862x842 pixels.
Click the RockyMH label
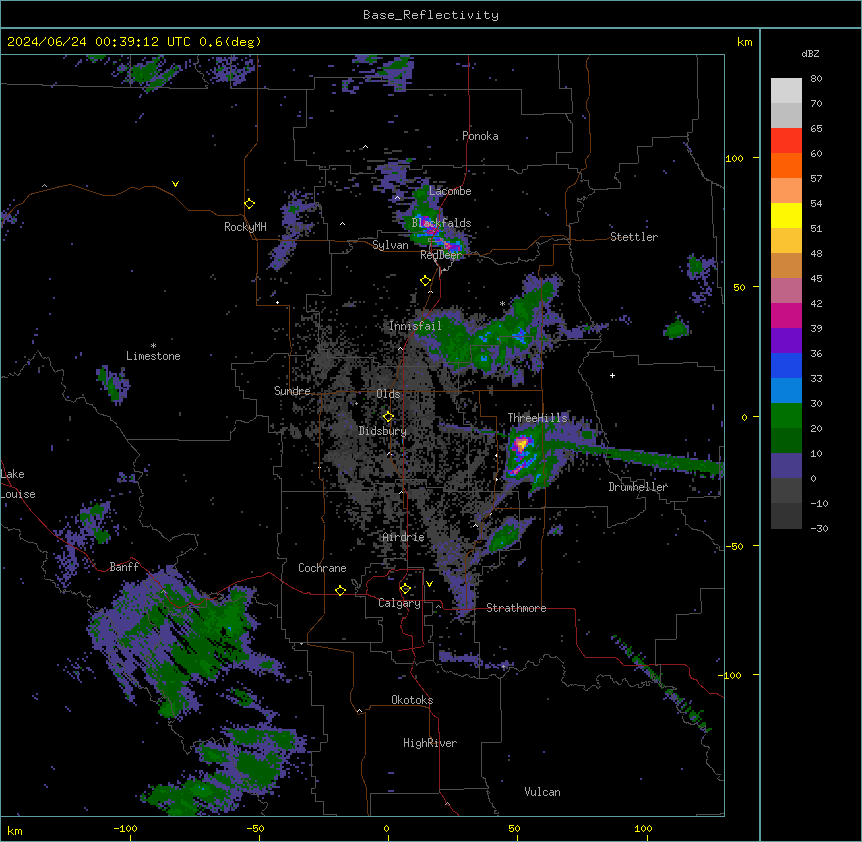click(245, 227)
